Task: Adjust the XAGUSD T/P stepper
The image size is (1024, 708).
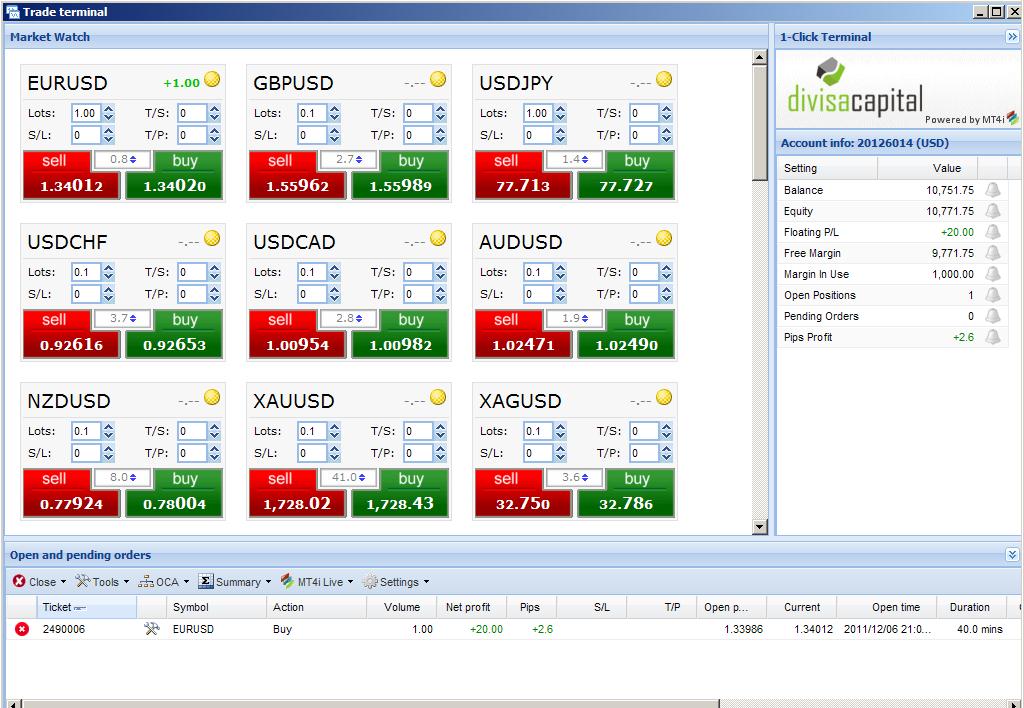Action: tap(666, 453)
